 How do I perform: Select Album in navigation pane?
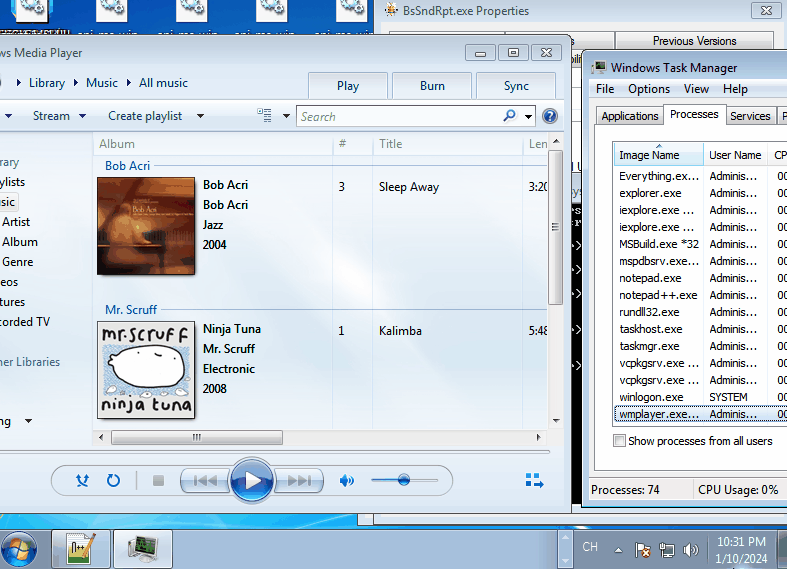pyautogui.click(x=20, y=242)
